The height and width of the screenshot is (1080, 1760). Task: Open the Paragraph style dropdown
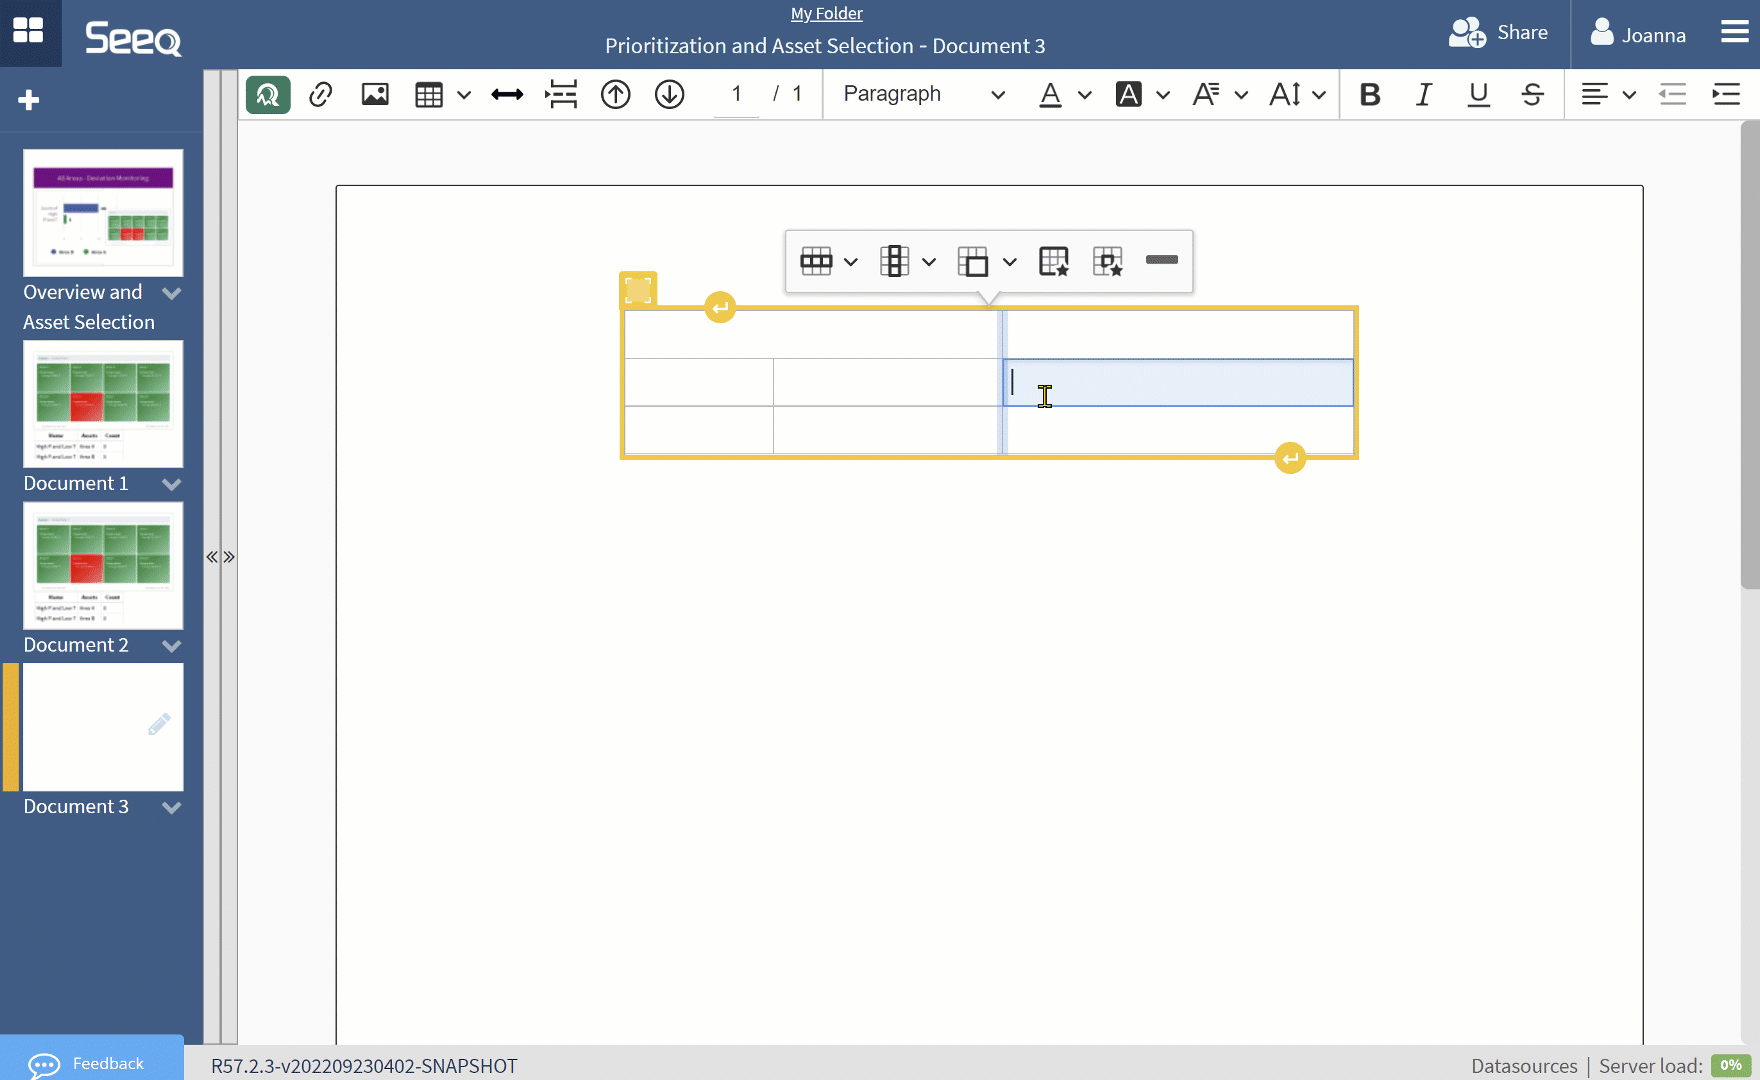[920, 94]
